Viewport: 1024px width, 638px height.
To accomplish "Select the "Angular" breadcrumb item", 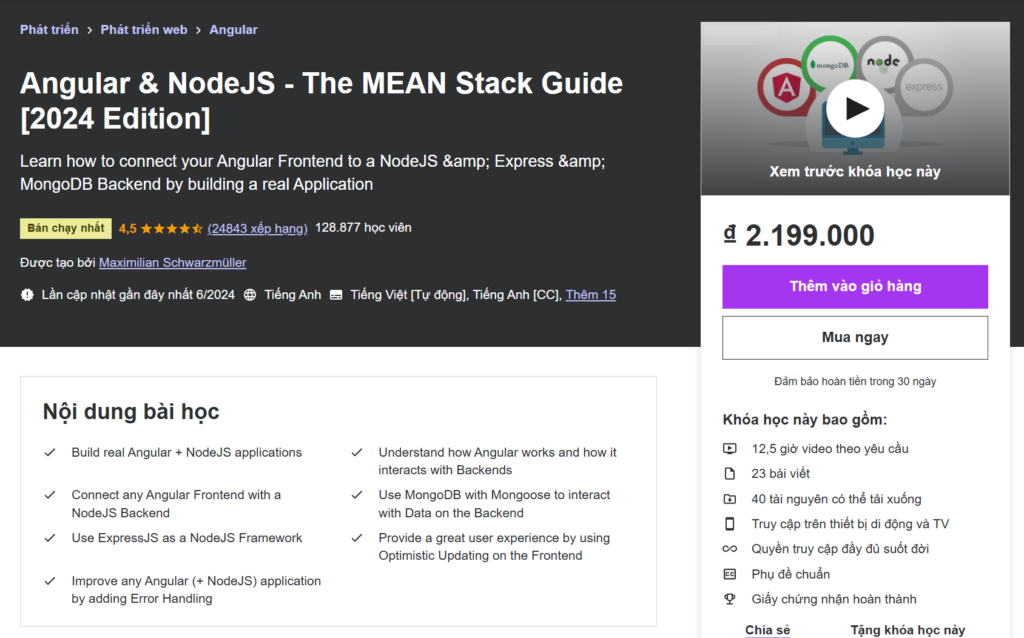I will pos(233,29).
